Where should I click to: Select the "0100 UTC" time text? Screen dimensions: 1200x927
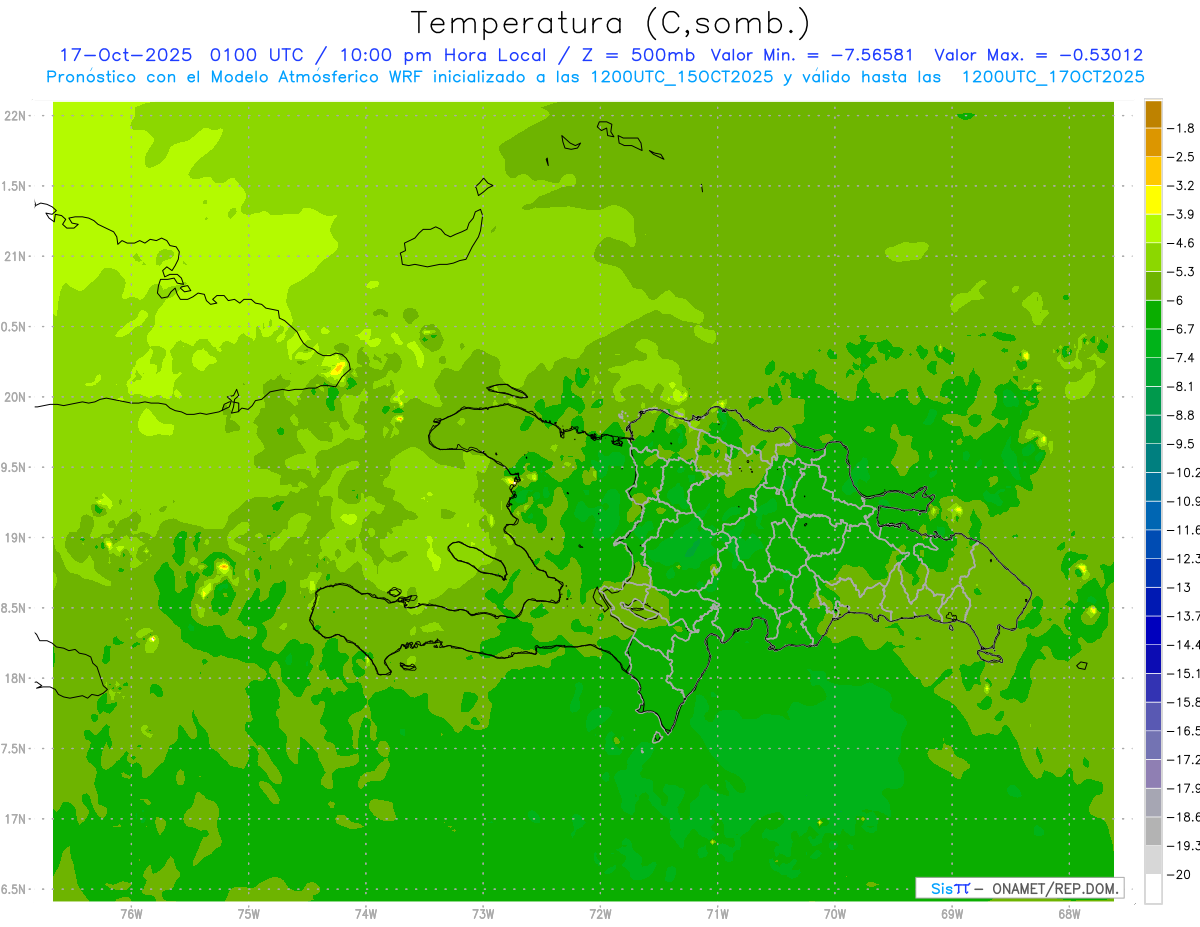pos(254,55)
